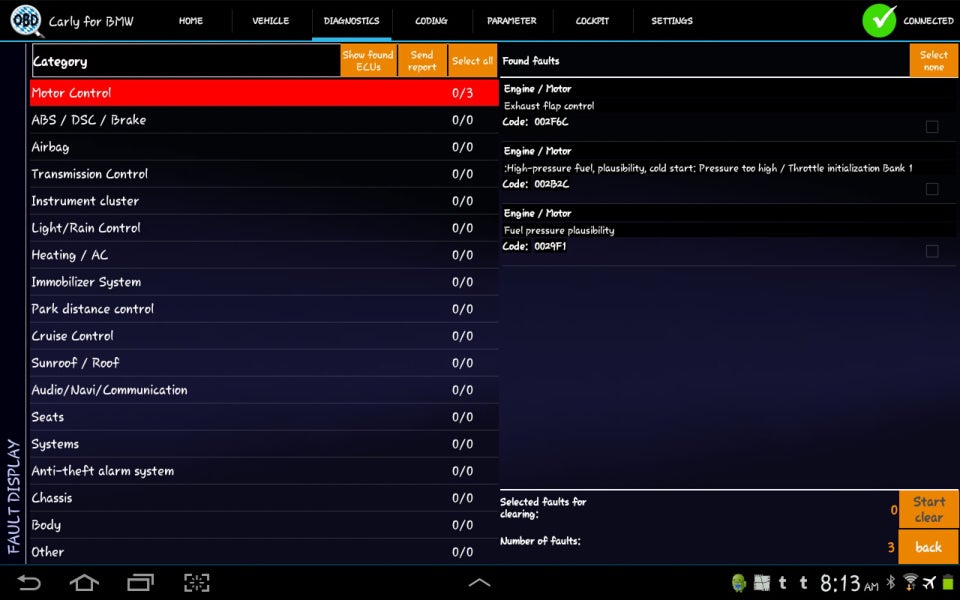This screenshot has width=960, height=600.
Task: Tap the airplane mode status icon
Action: [929, 582]
